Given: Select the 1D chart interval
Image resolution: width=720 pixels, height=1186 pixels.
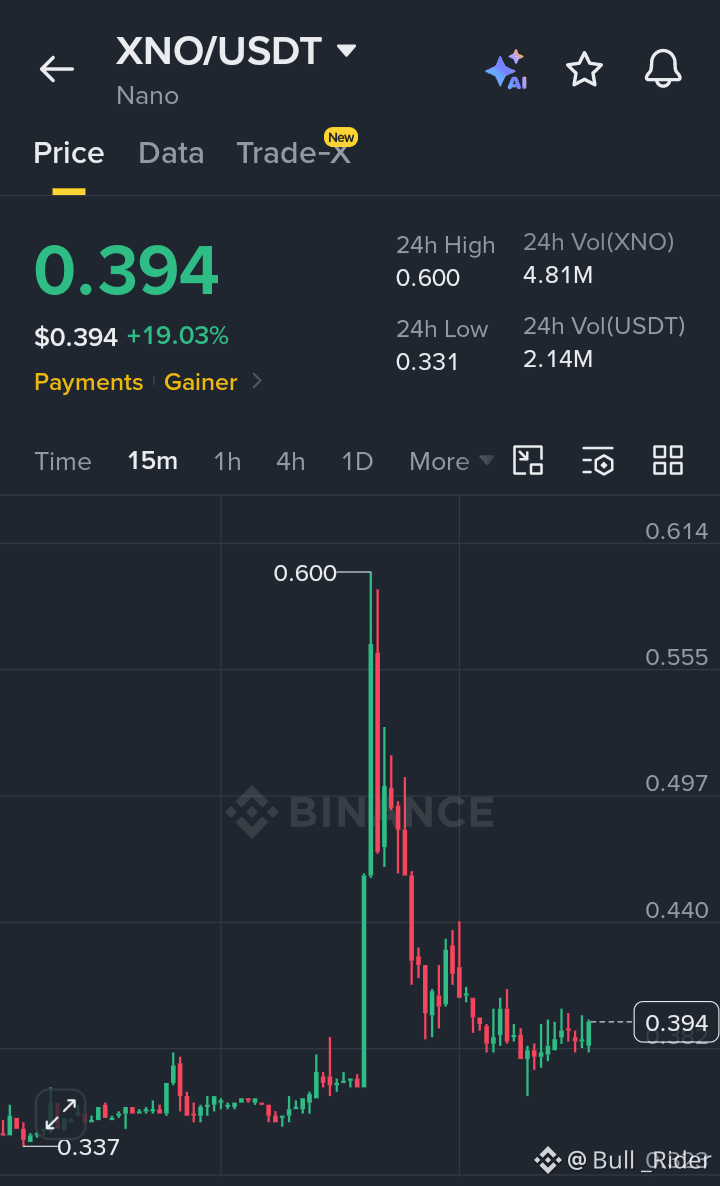Looking at the screenshot, I should pos(357,461).
